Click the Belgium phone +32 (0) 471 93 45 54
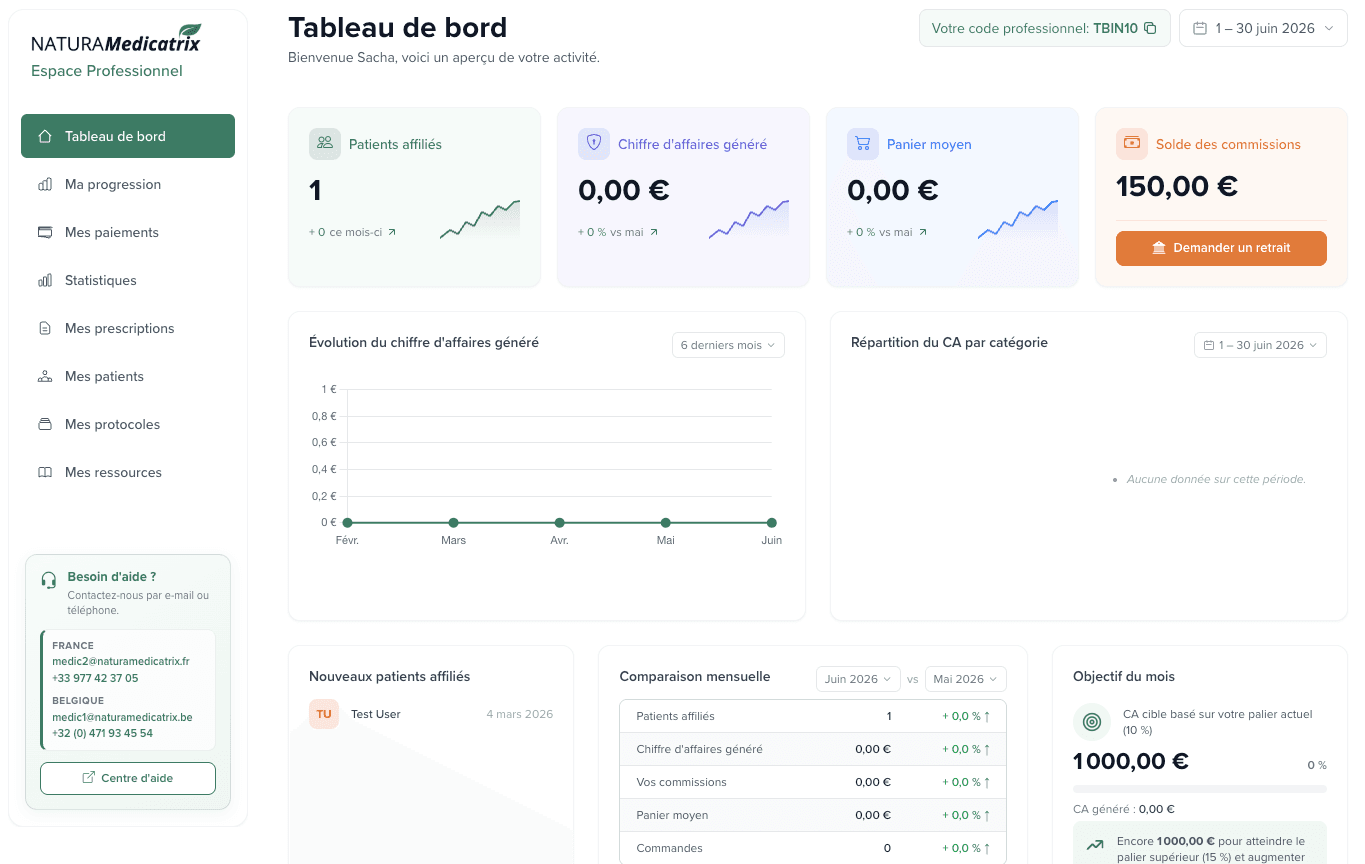The width and height of the screenshot is (1365, 864). tap(102, 733)
